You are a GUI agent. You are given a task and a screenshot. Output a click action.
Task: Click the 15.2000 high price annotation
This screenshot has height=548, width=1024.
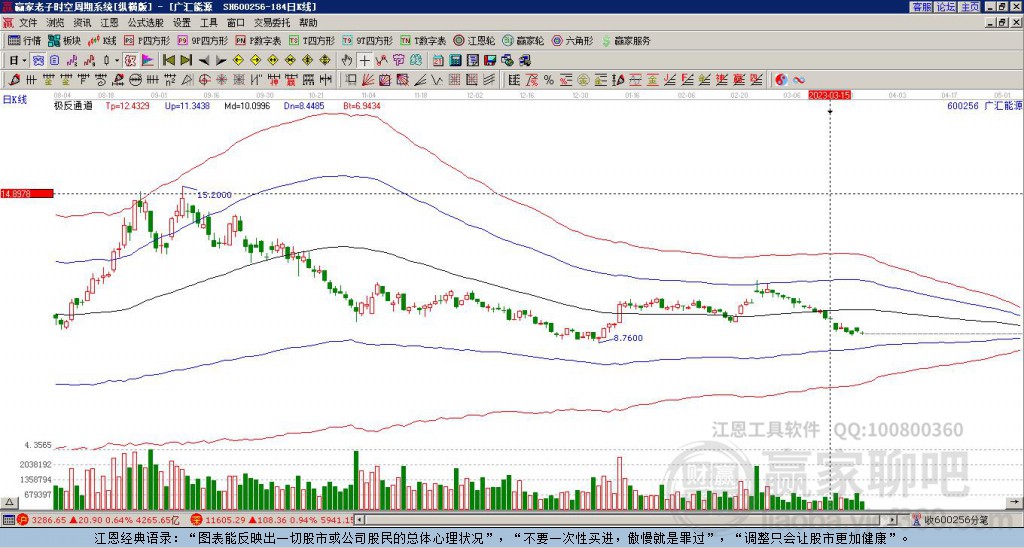[214, 195]
